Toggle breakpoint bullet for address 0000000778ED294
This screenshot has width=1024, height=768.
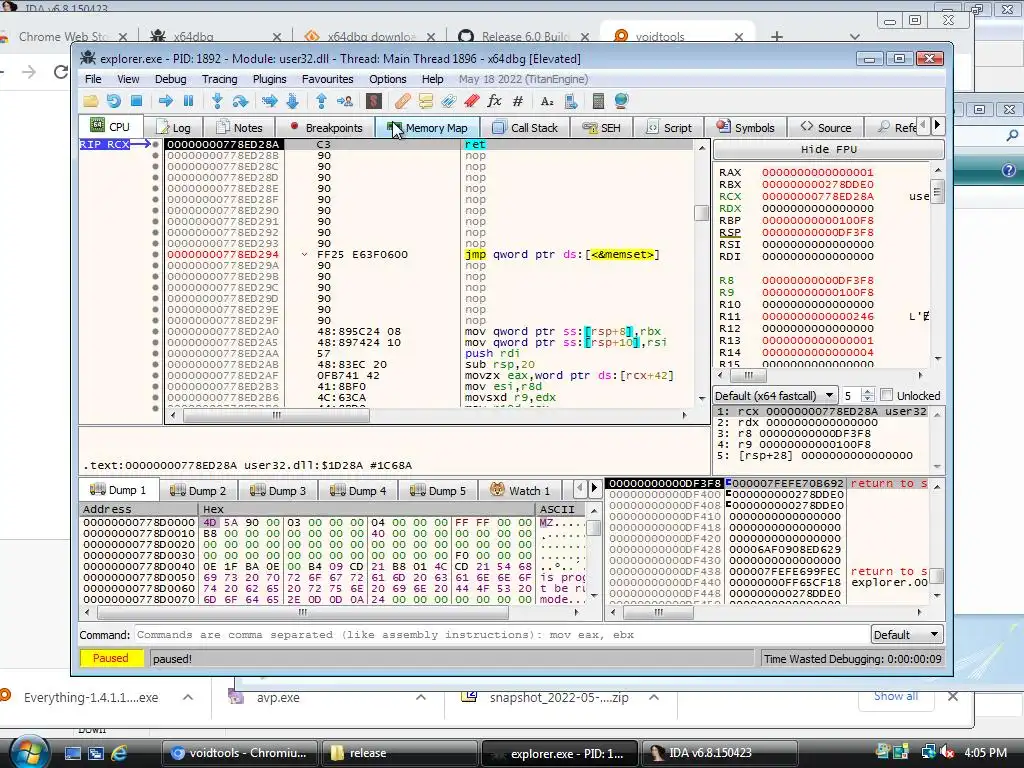[x=155, y=255]
